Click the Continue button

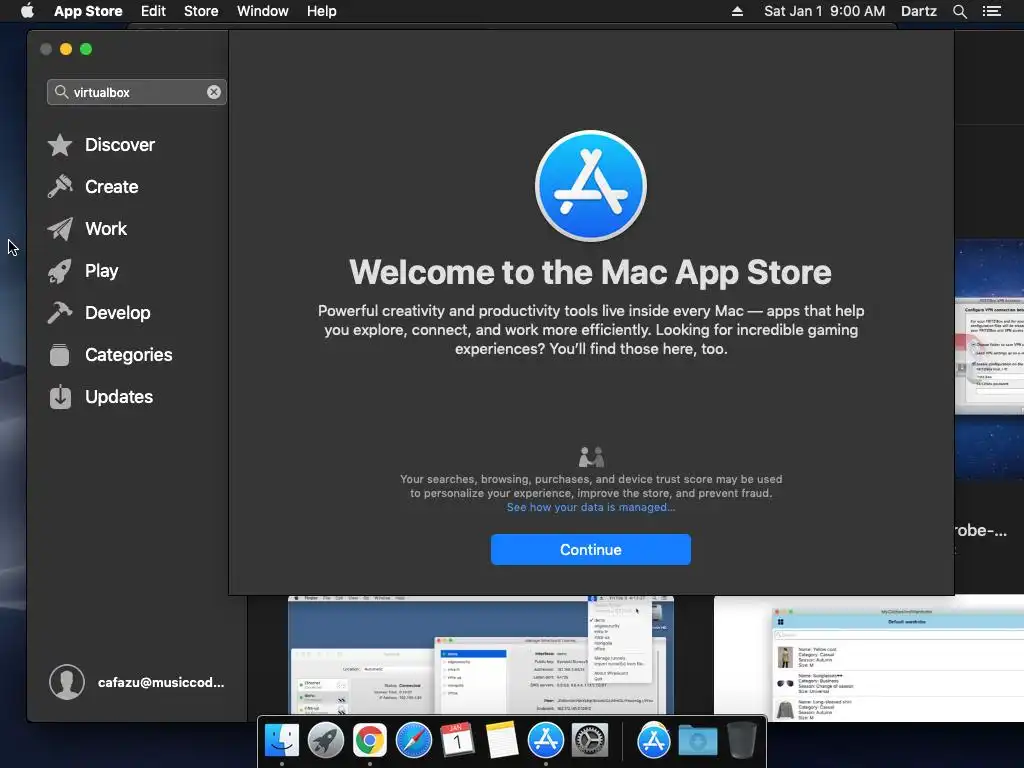click(x=590, y=549)
